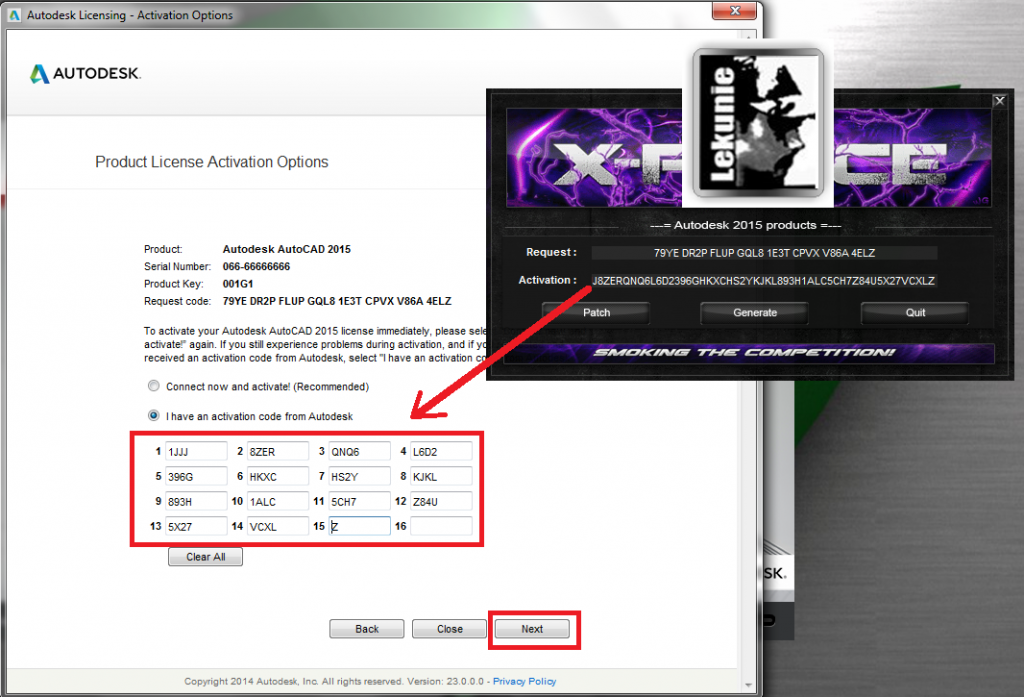The image size is (1024, 697).
Task: Click the Lekunie logo image
Action: 758,122
